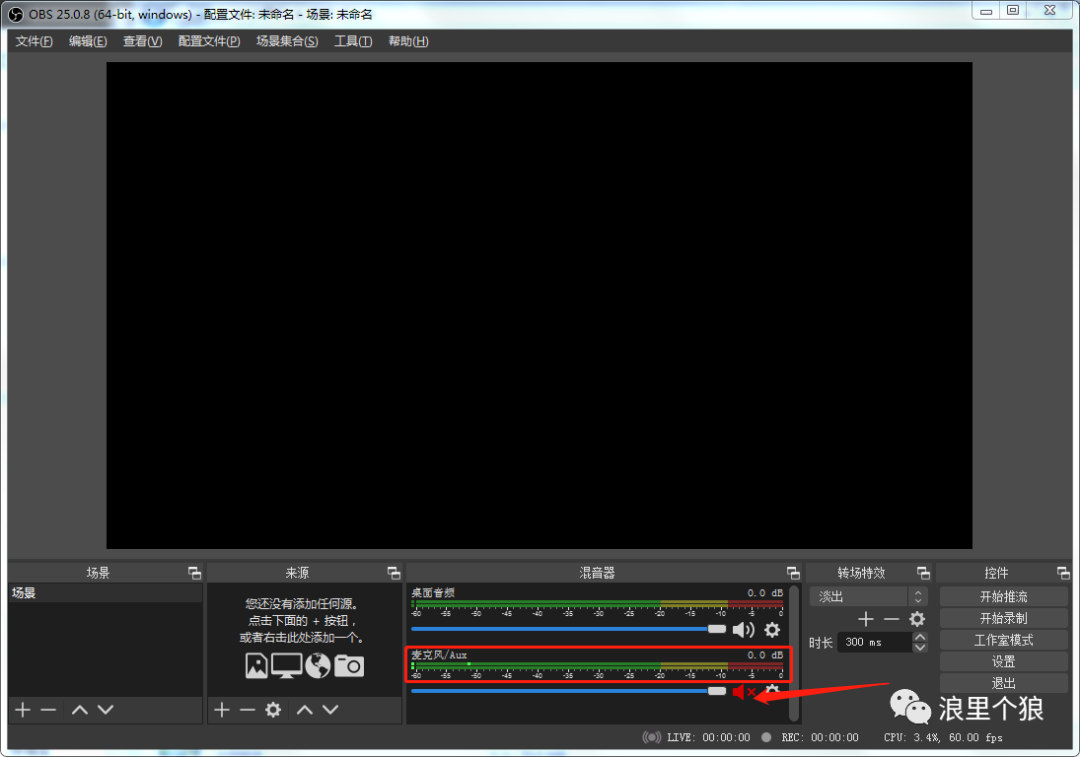1080x757 pixels.
Task: Undock the 转场特效 panel via its float icon
Action: click(x=923, y=573)
